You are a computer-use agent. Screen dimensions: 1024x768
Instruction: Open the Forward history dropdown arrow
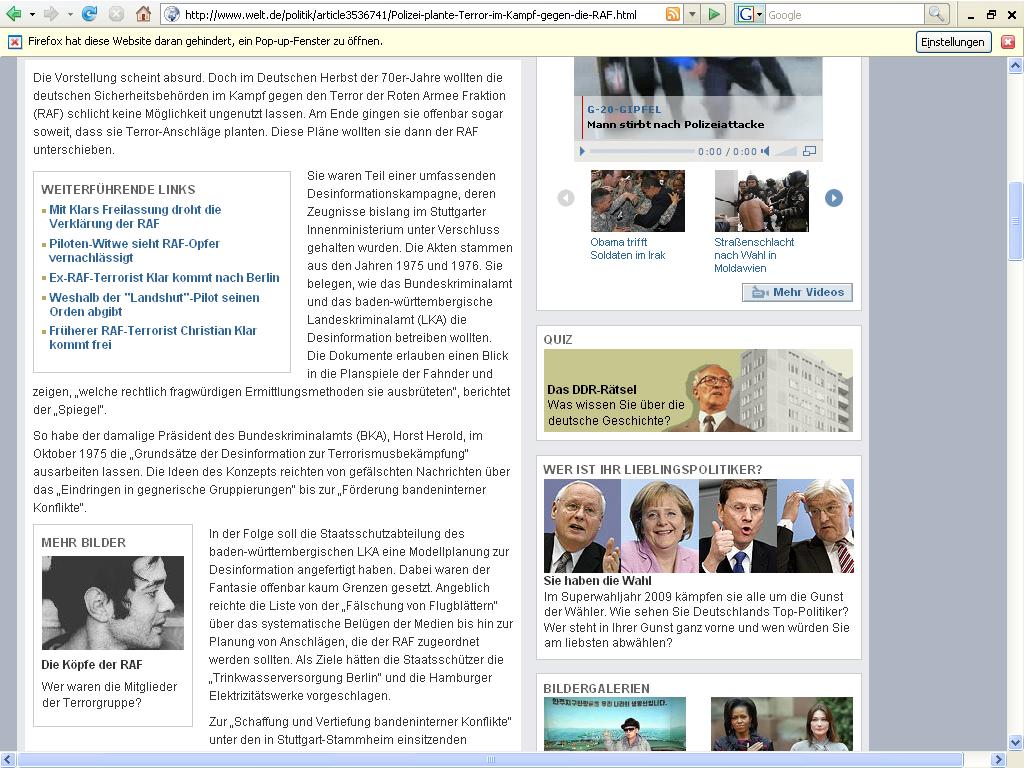point(70,14)
